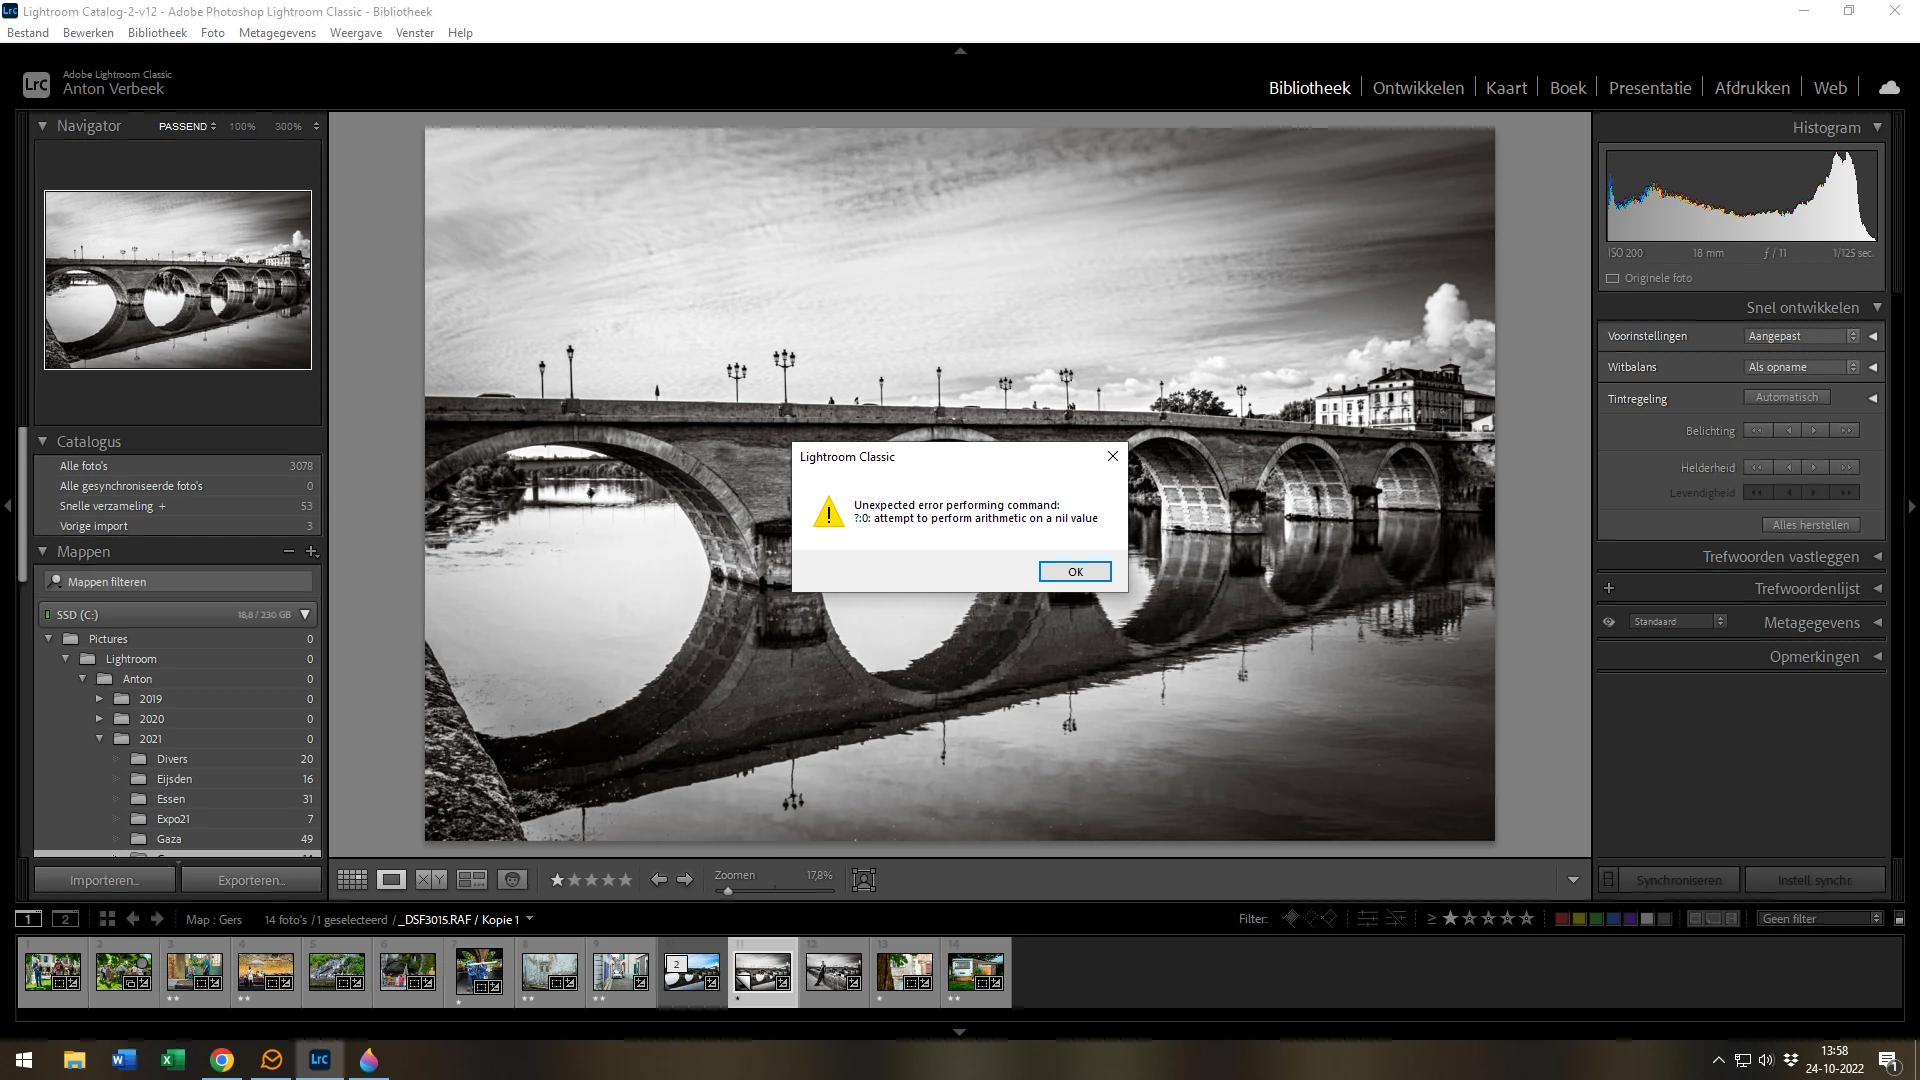Click OK in error dialog
This screenshot has height=1080, width=1920.
1074,572
